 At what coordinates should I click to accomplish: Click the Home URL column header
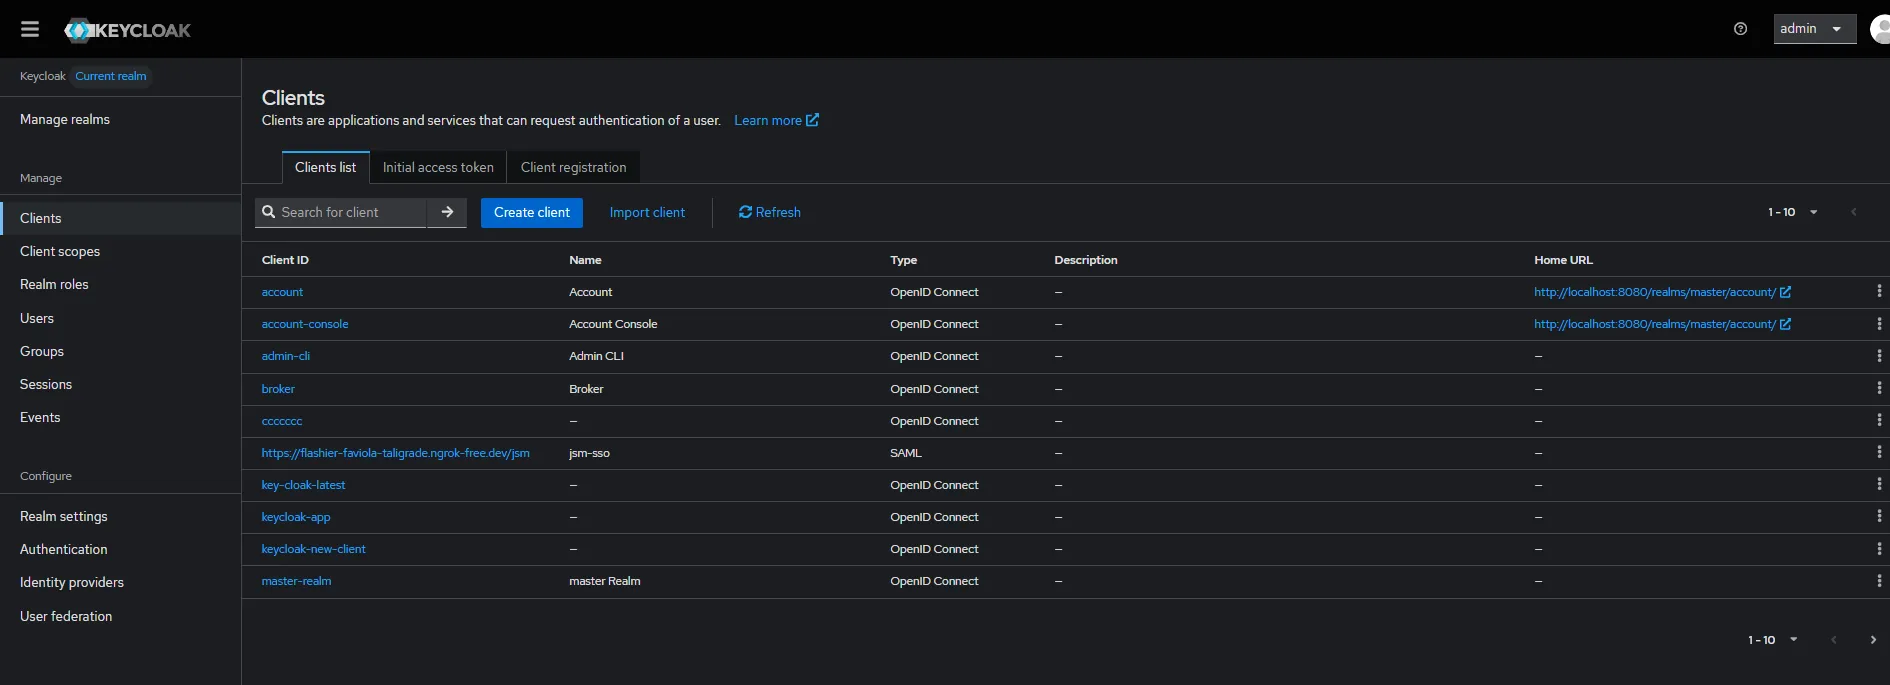tap(1563, 260)
